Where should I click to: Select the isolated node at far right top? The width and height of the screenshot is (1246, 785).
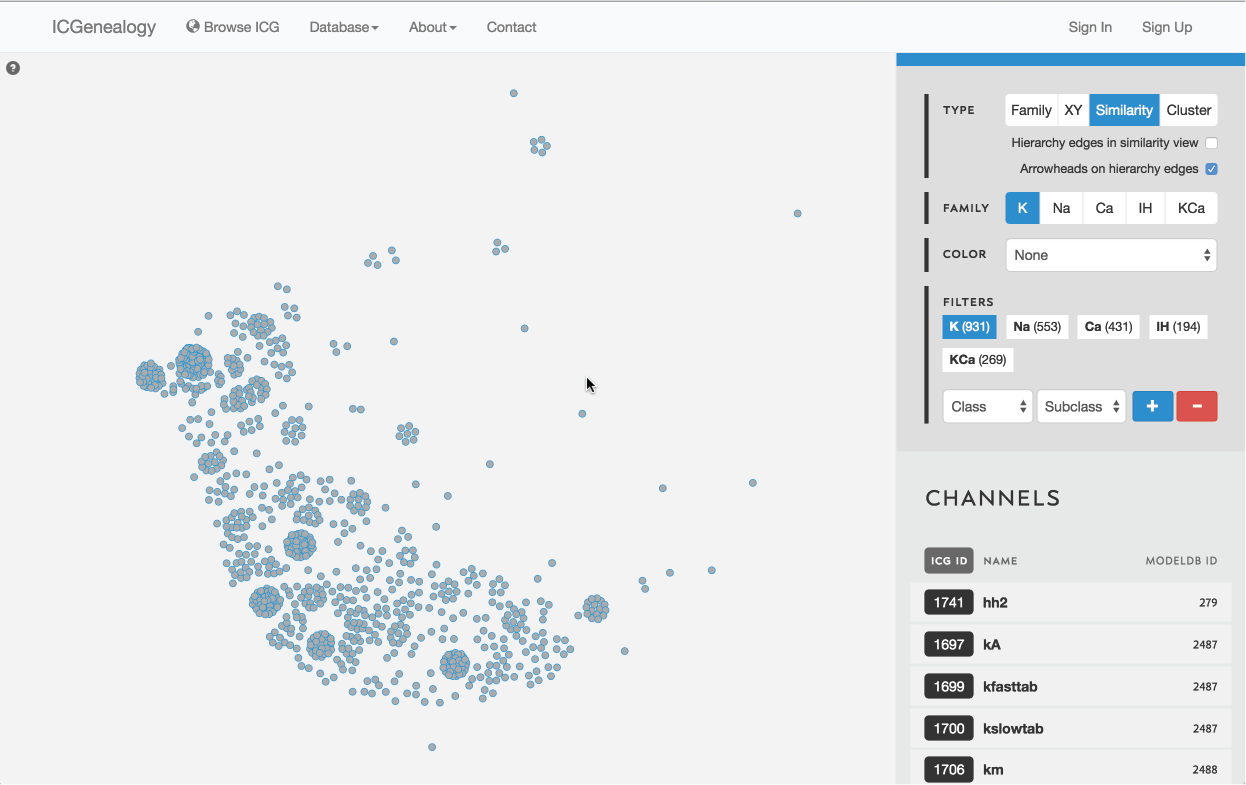[x=797, y=213]
